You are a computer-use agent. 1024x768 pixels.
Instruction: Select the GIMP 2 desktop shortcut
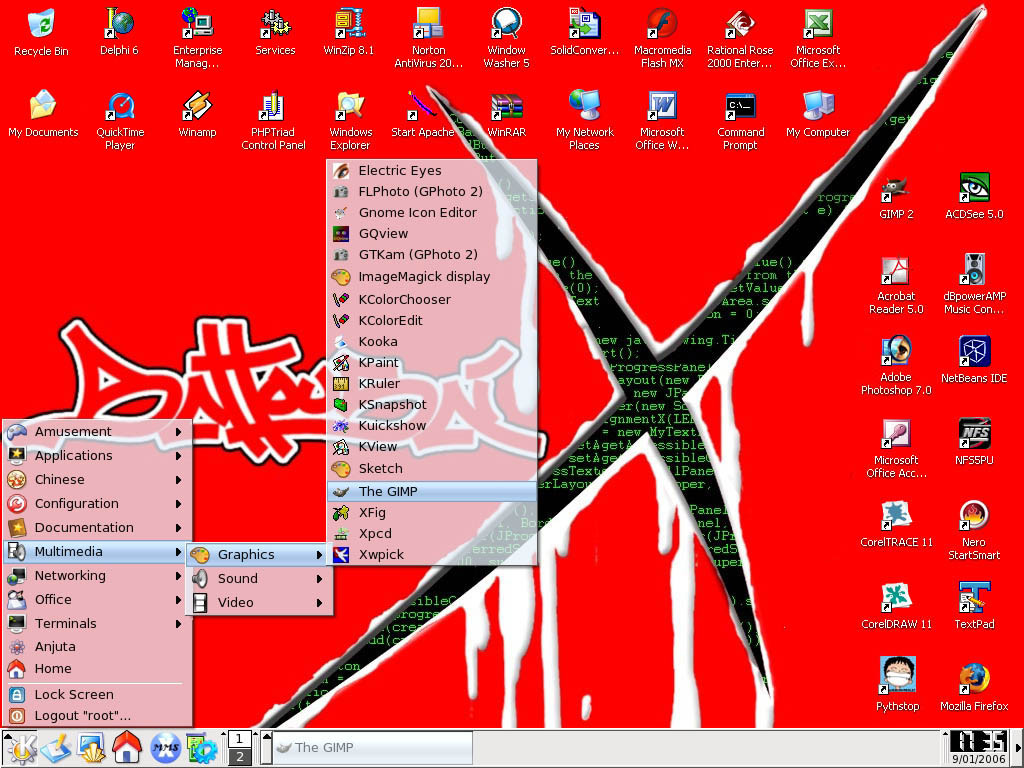896,197
